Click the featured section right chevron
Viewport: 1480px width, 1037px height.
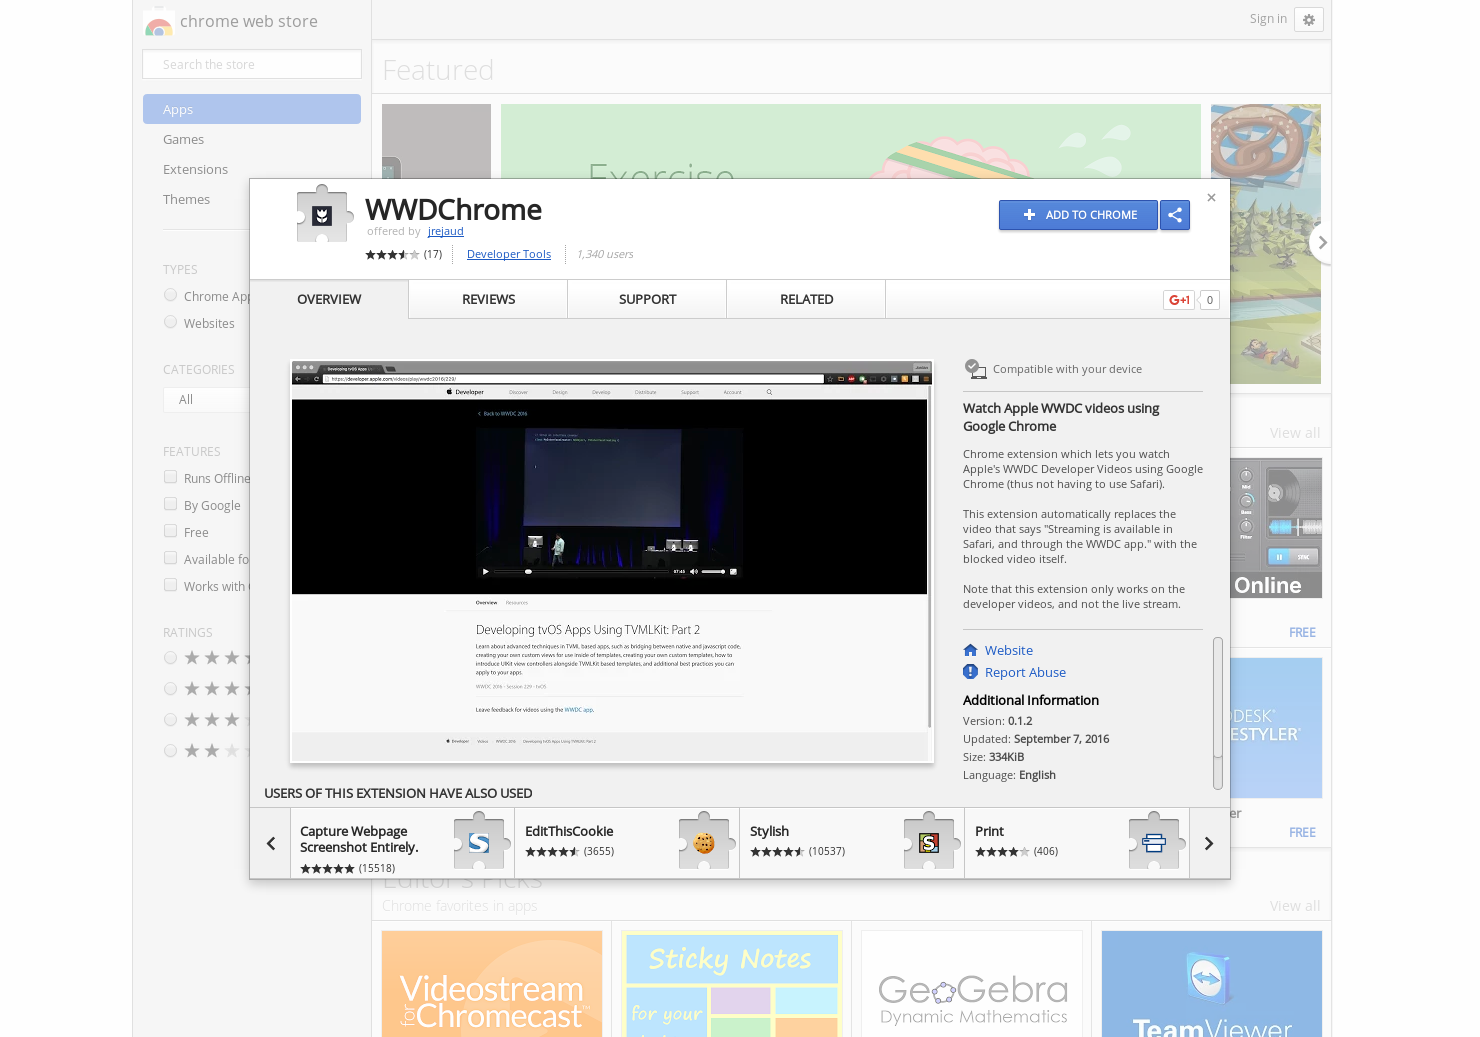tap(1322, 242)
